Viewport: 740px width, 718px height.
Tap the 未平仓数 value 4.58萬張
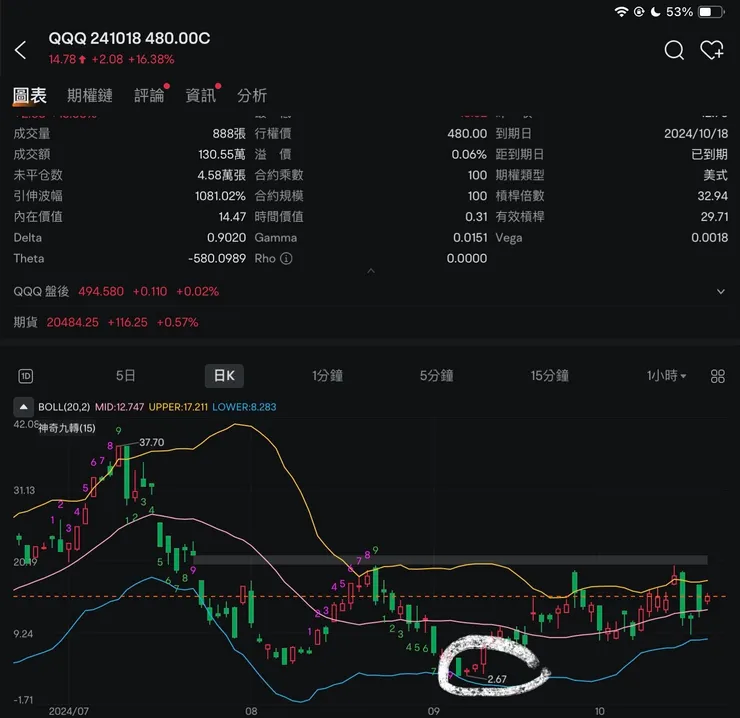(222, 175)
